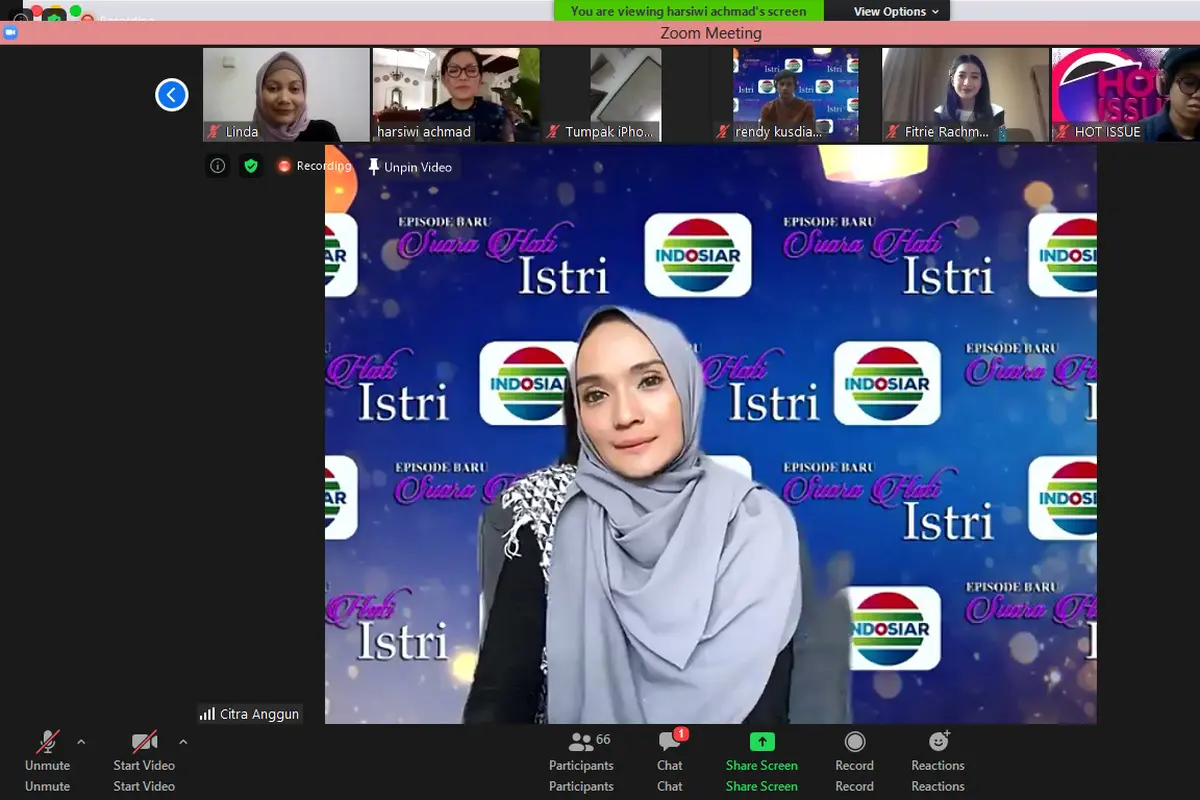Select Fitrie Rachm video thumbnail
The height and width of the screenshot is (800, 1200).
tap(966, 95)
